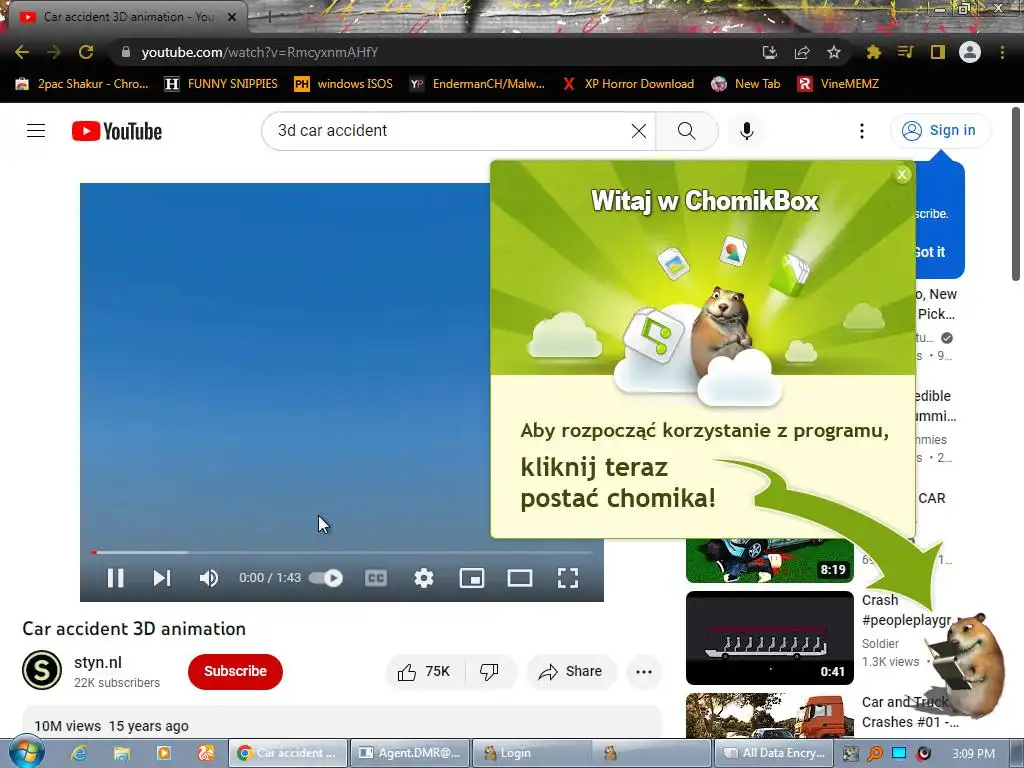The image size is (1024, 768).
Task: Like the video (75K)
Action: point(425,671)
